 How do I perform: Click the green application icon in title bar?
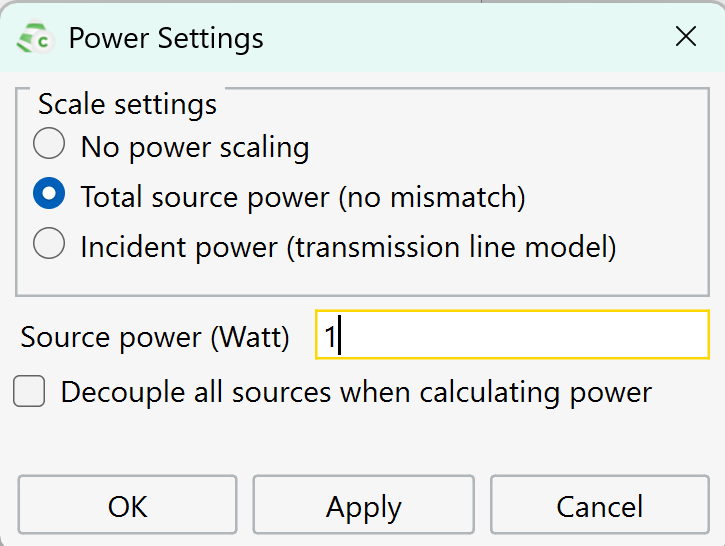[x=35, y=37]
